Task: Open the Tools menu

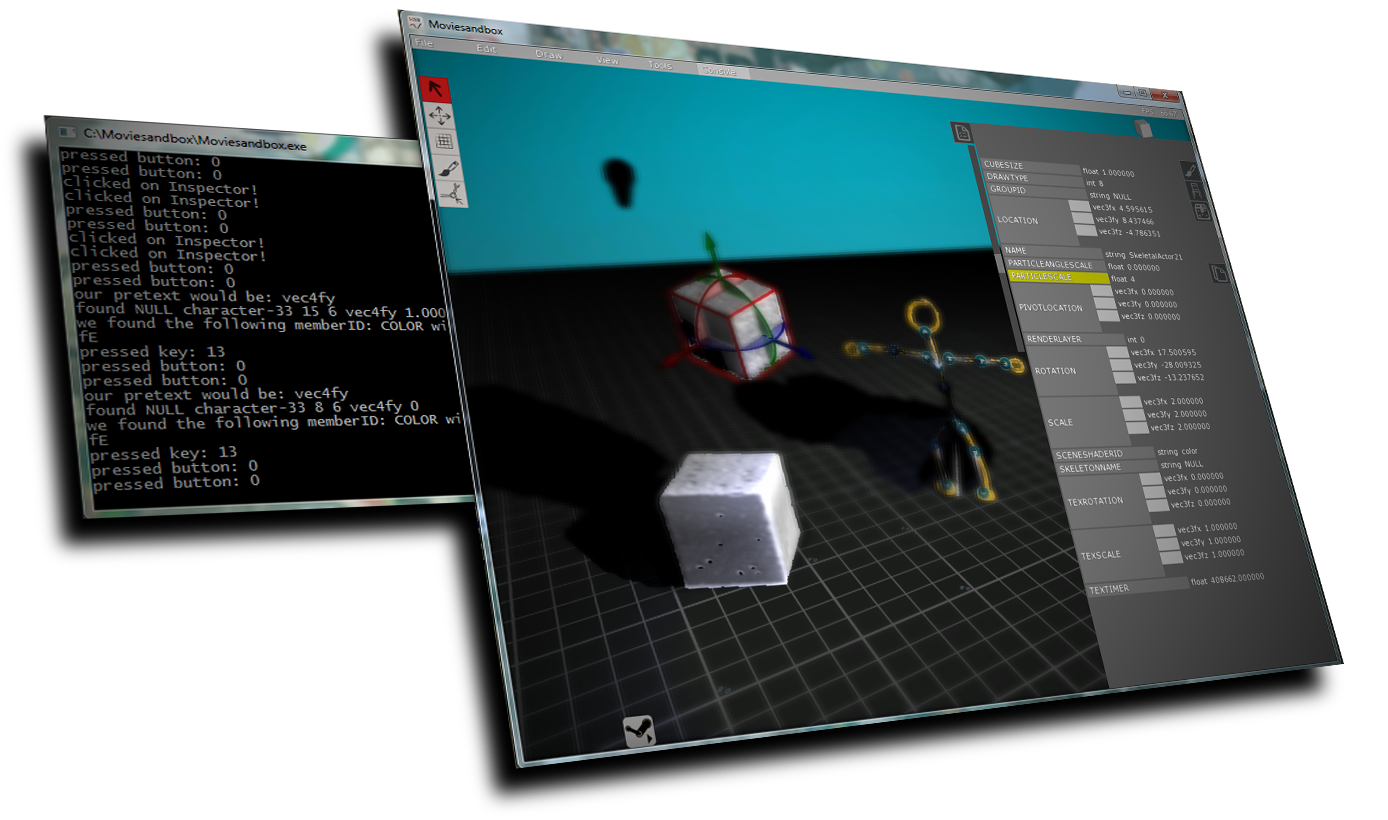Action: (660, 65)
